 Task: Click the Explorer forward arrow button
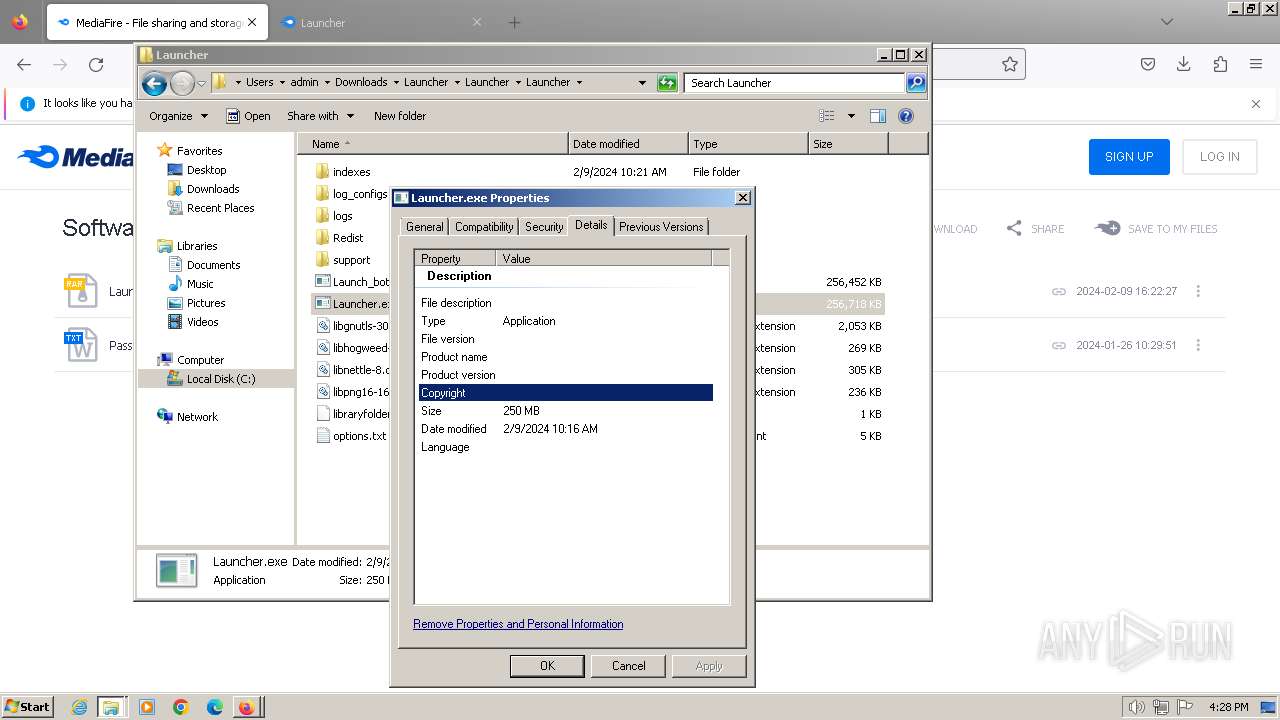182,83
